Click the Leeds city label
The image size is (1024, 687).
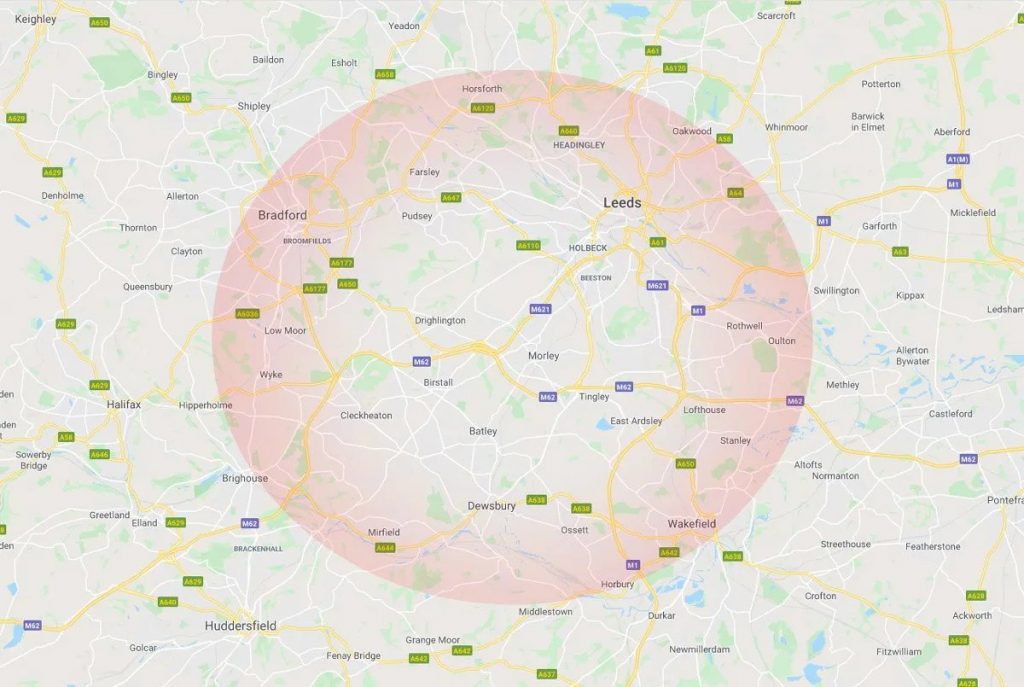coord(622,203)
